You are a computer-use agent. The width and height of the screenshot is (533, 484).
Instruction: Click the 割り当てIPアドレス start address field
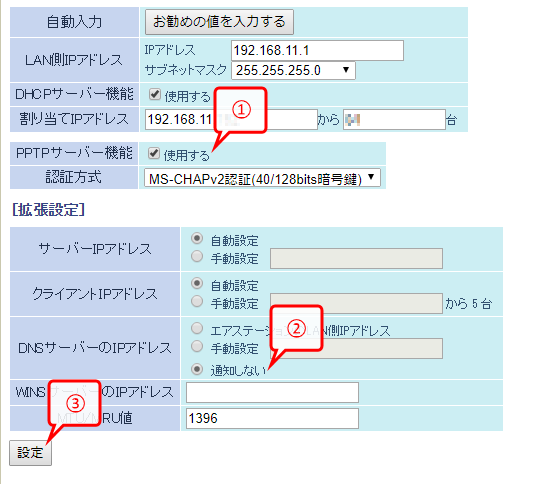tap(231, 119)
